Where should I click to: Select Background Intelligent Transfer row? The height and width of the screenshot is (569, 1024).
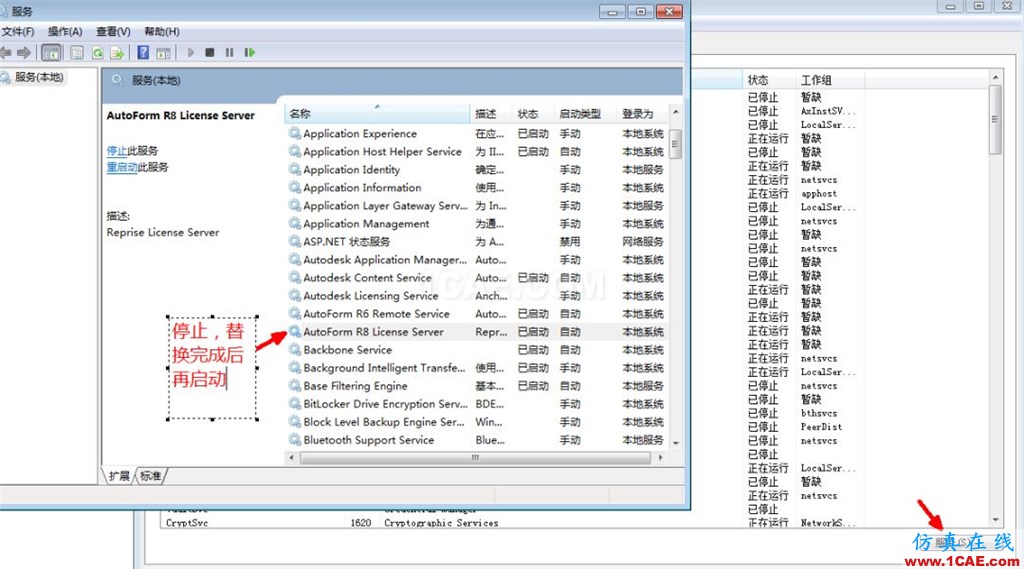click(x=477, y=368)
